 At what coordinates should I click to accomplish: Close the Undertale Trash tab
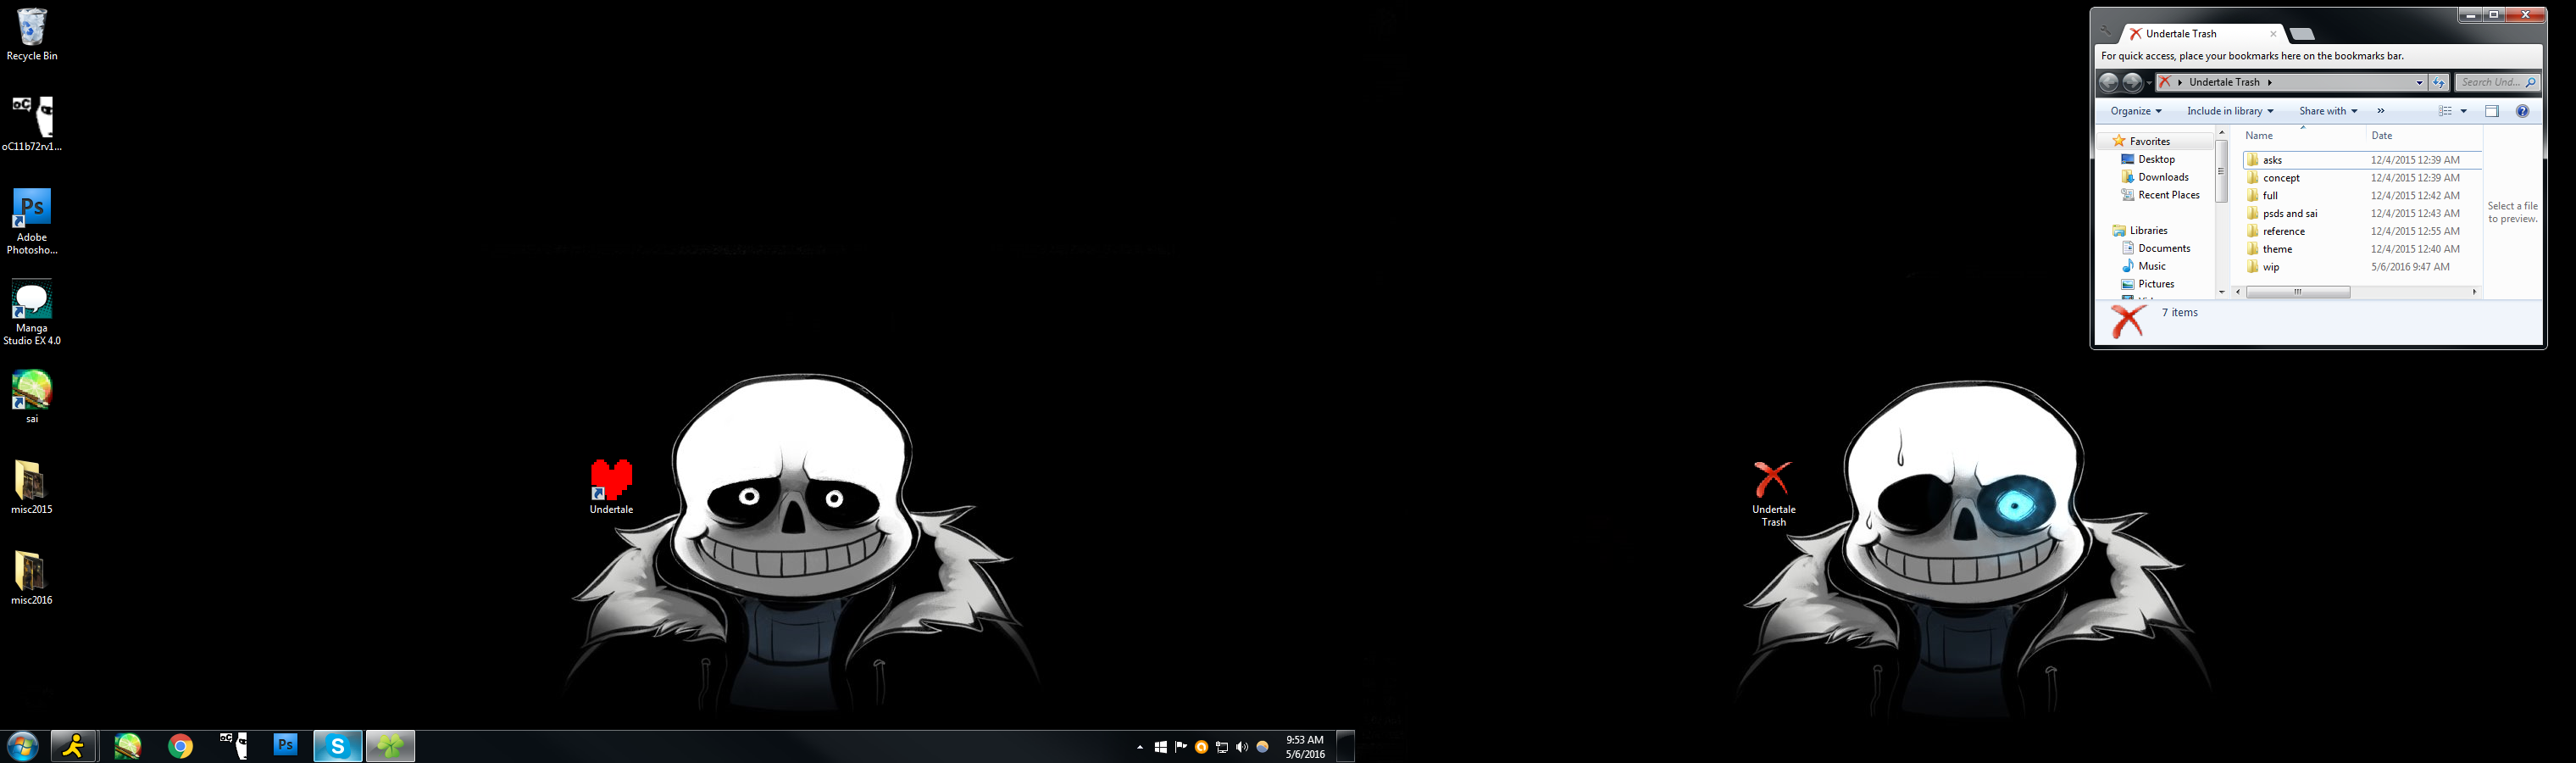(x=2273, y=33)
